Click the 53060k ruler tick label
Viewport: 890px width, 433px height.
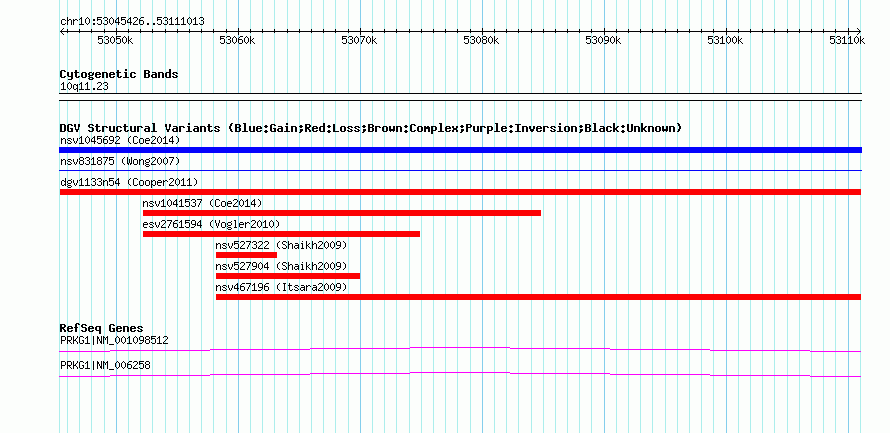tap(237, 40)
